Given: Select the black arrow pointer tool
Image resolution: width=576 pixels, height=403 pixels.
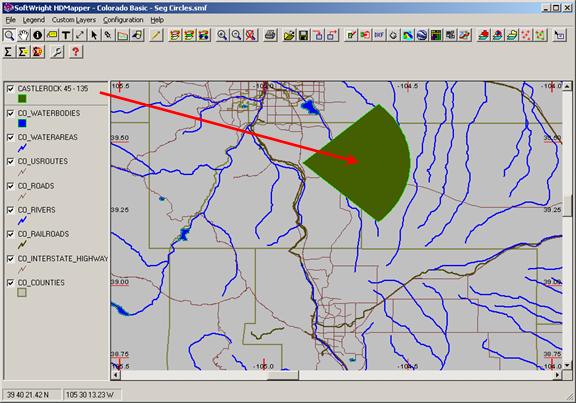Looking at the screenshot, I should coord(94,35).
